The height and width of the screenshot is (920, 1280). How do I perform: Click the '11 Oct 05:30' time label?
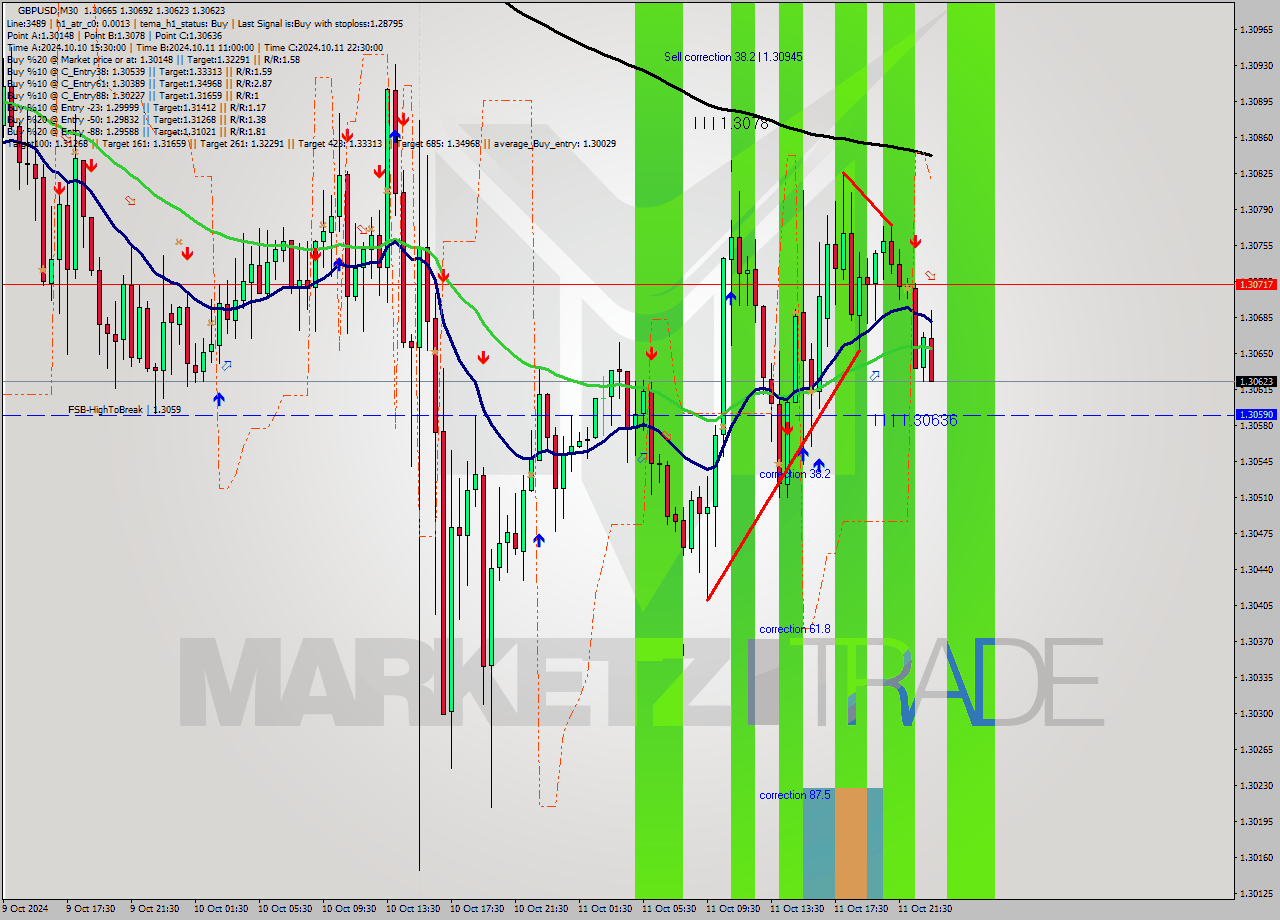click(669, 909)
